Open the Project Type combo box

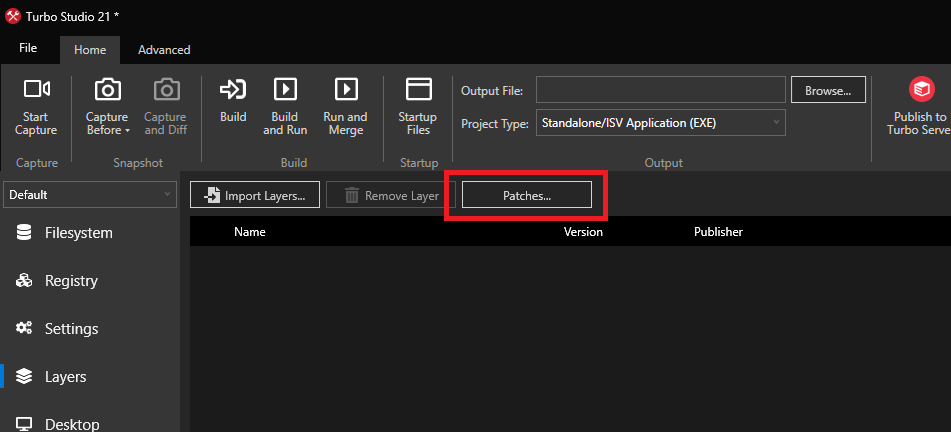[660, 123]
